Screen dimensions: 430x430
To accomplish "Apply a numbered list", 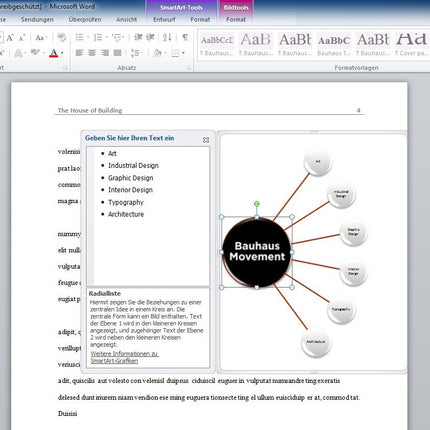I will [98, 37].
